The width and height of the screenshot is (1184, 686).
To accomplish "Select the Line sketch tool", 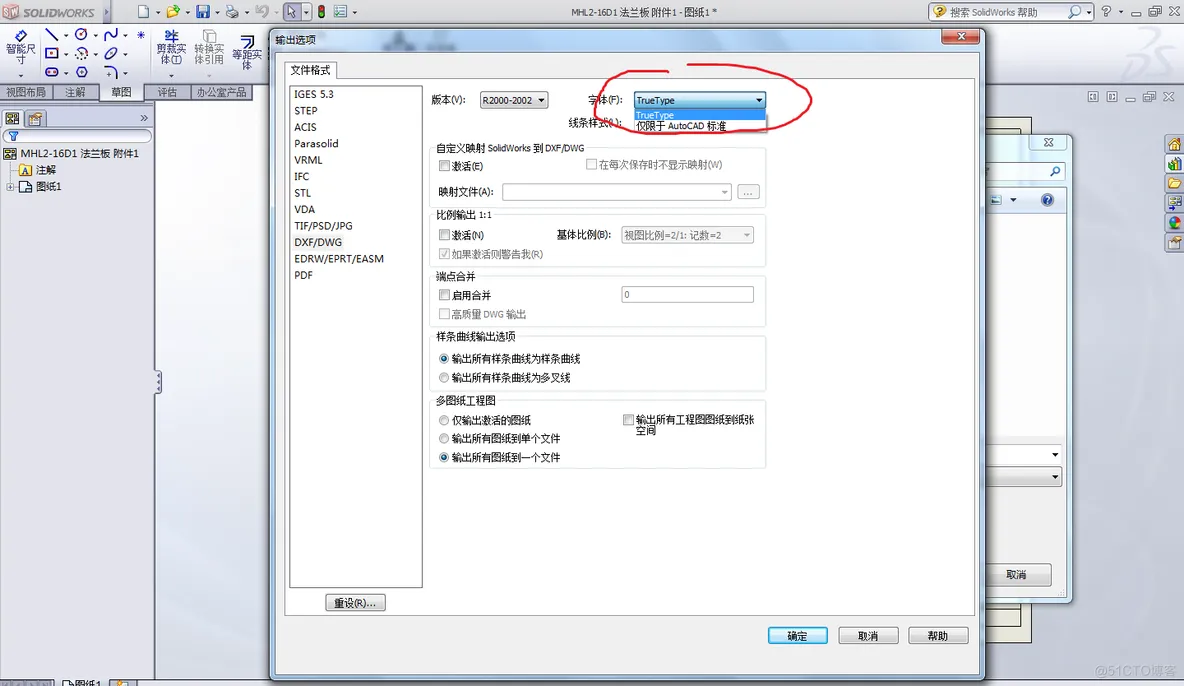I will point(51,35).
